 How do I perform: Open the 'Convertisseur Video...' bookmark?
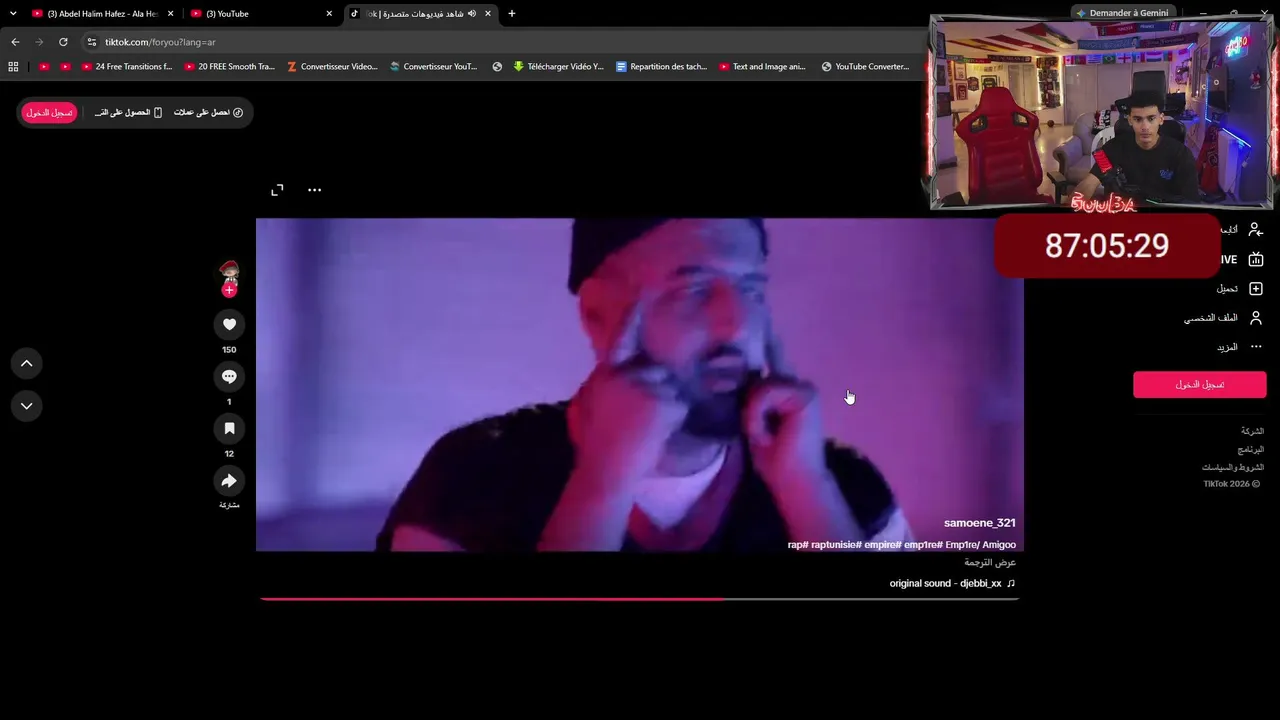332,67
